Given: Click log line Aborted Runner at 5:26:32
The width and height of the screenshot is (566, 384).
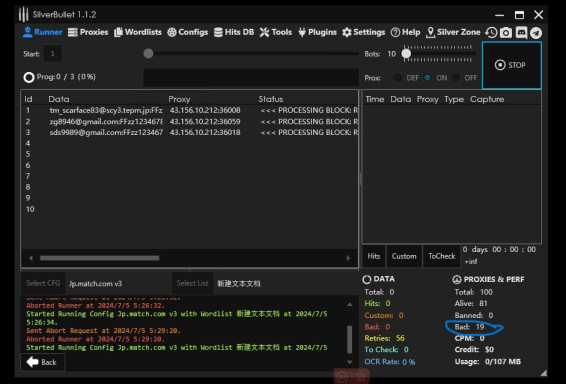Looking at the screenshot, I should 95,306.
